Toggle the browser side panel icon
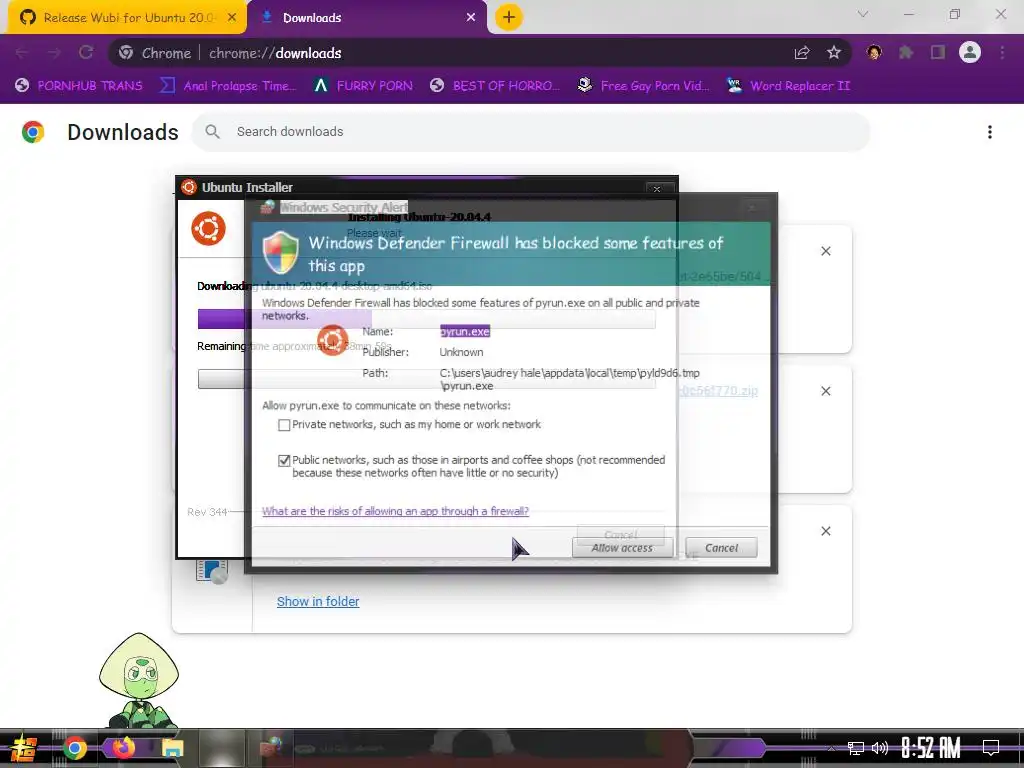Image resolution: width=1024 pixels, height=768 pixels. (938, 52)
